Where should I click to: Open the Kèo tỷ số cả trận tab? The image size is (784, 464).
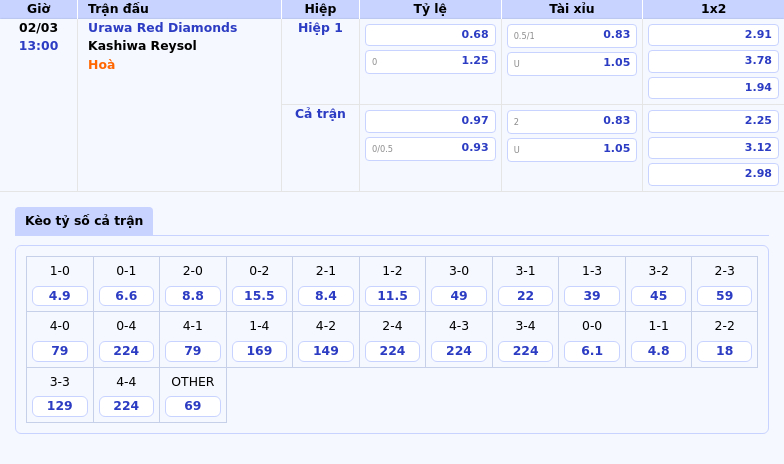coord(84,220)
